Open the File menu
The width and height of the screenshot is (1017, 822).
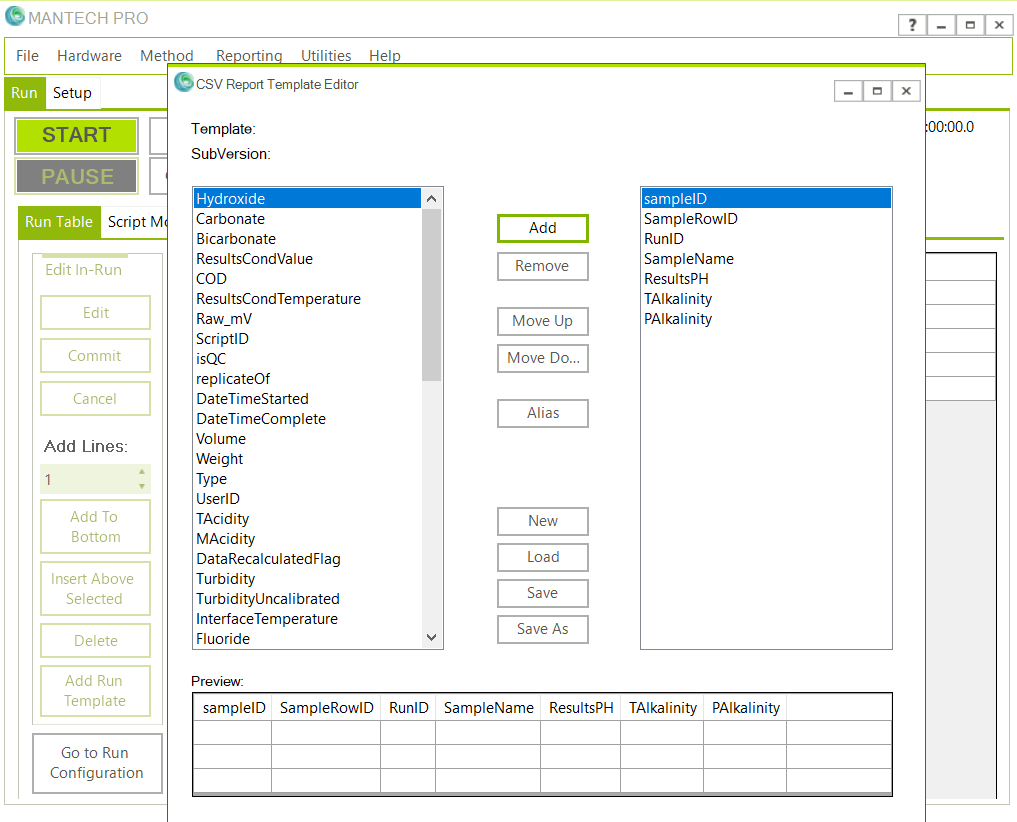click(x=27, y=56)
